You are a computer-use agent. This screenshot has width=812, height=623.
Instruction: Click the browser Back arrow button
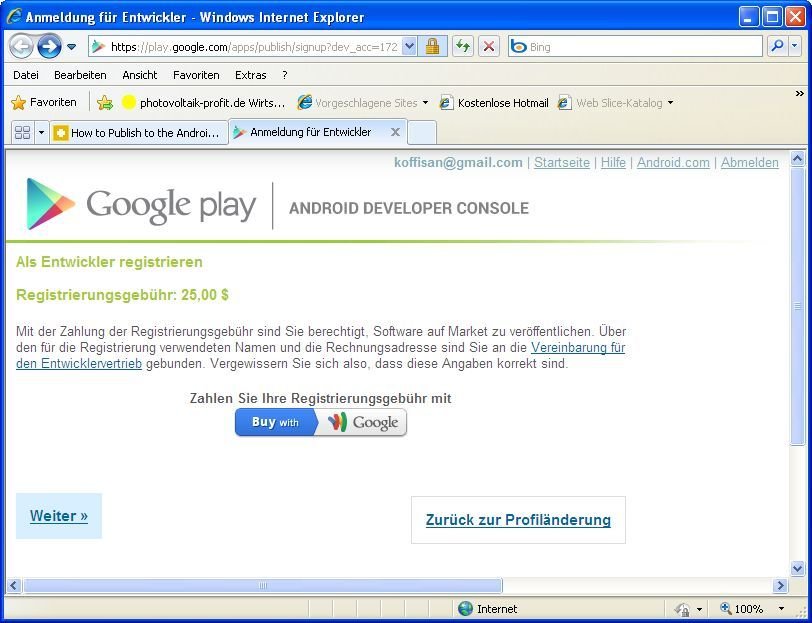pos(21,47)
